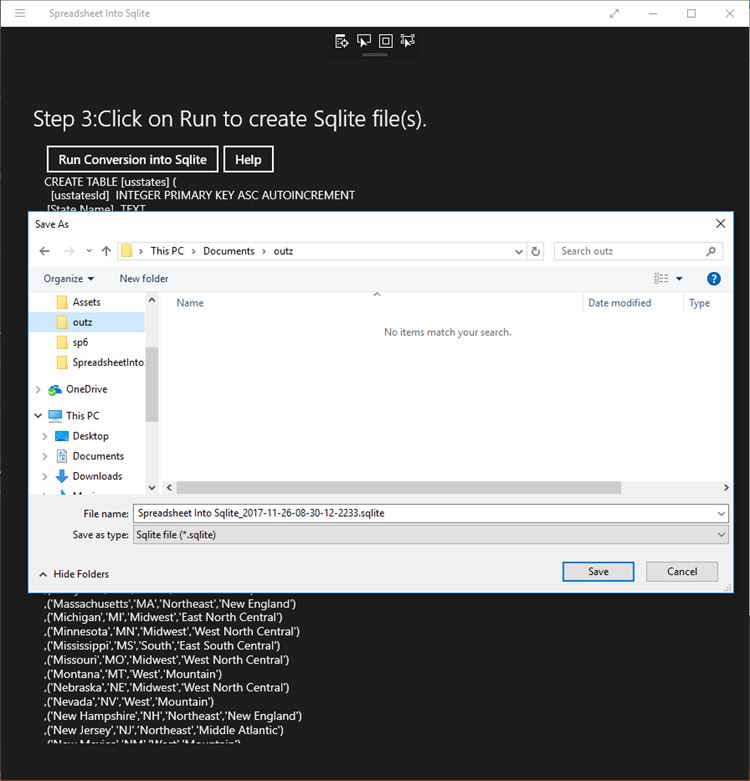Click the forward arrow in the Save As dialog
This screenshot has height=781, width=750.
69,251
